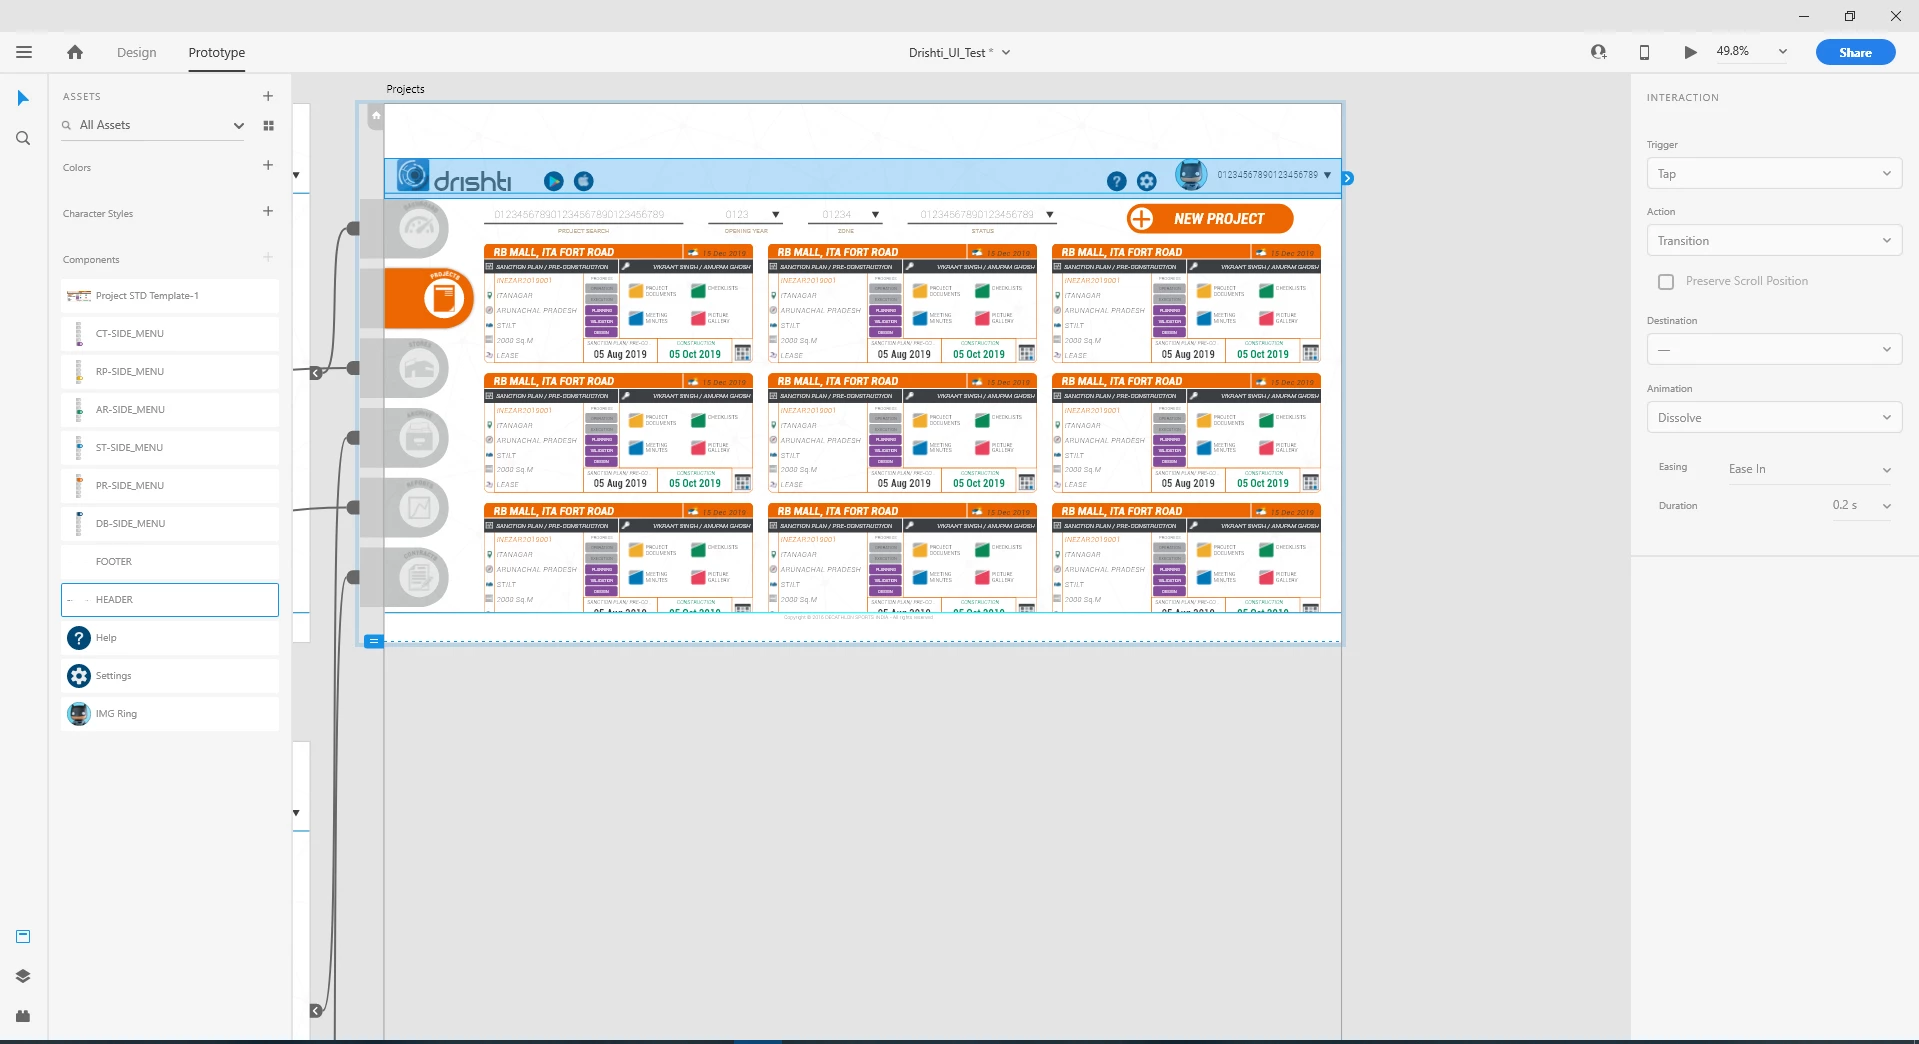This screenshot has width=1919, height=1044.
Task: Click the user avatar in artboard header
Action: coord(1190,175)
